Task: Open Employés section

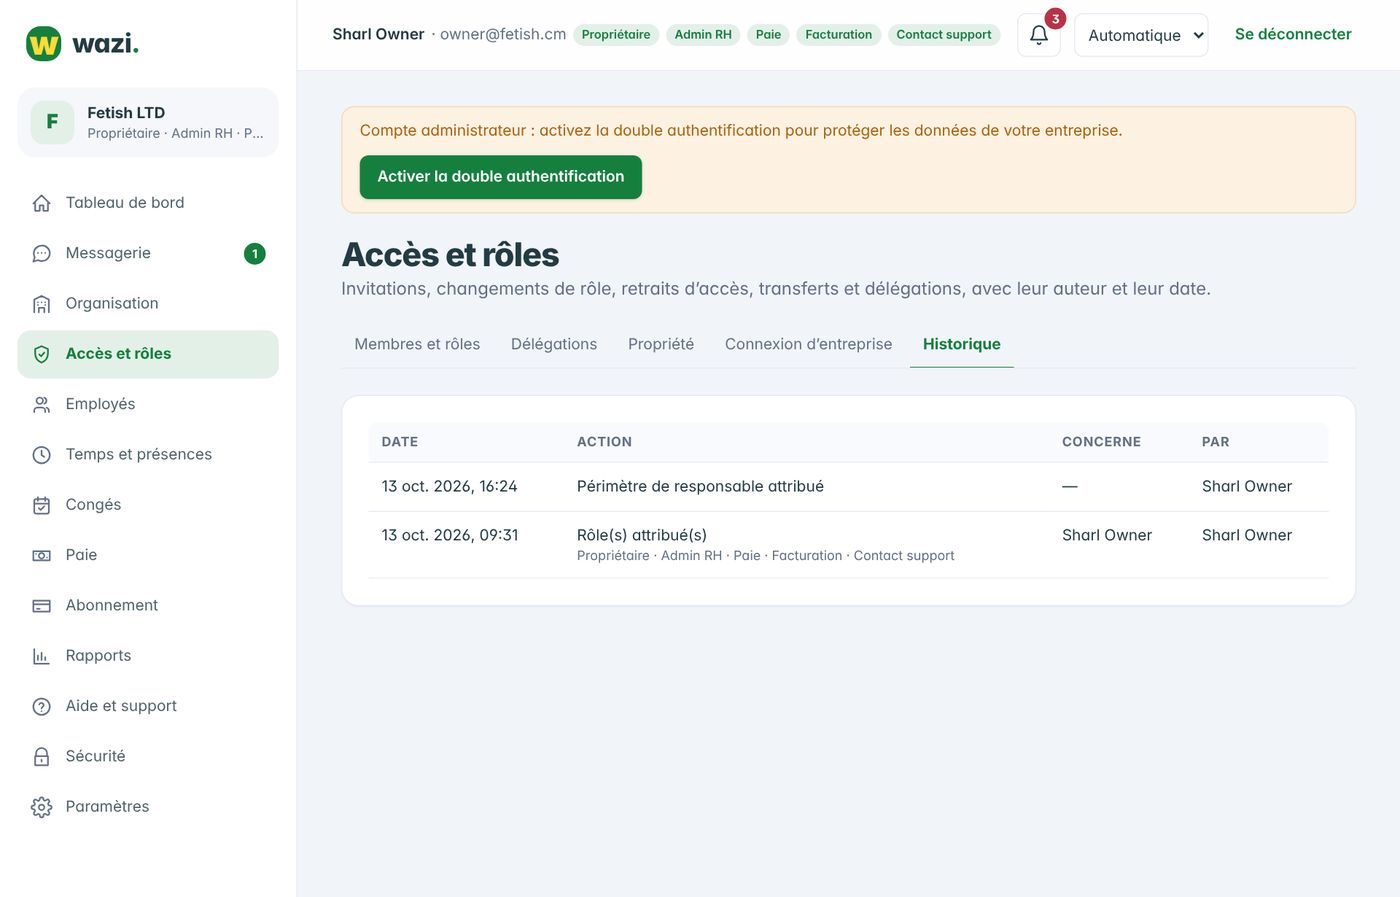Action: (x=148, y=404)
